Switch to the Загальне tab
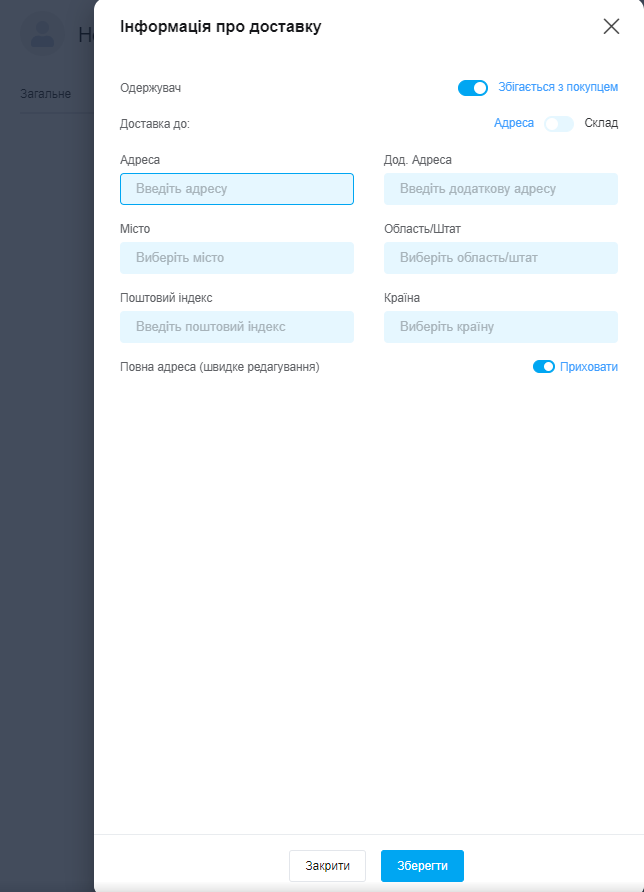Screen dimensions: 644x892 tap(46, 94)
